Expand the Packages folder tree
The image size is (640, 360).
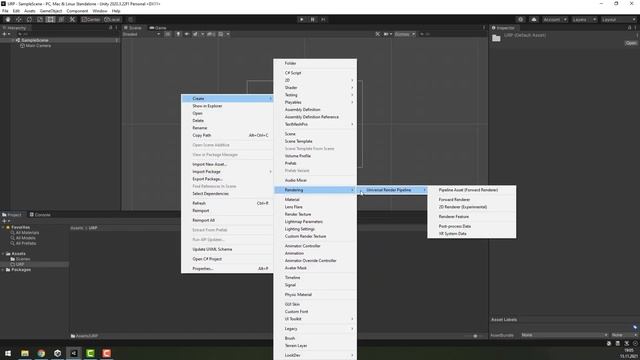point(3,270)
